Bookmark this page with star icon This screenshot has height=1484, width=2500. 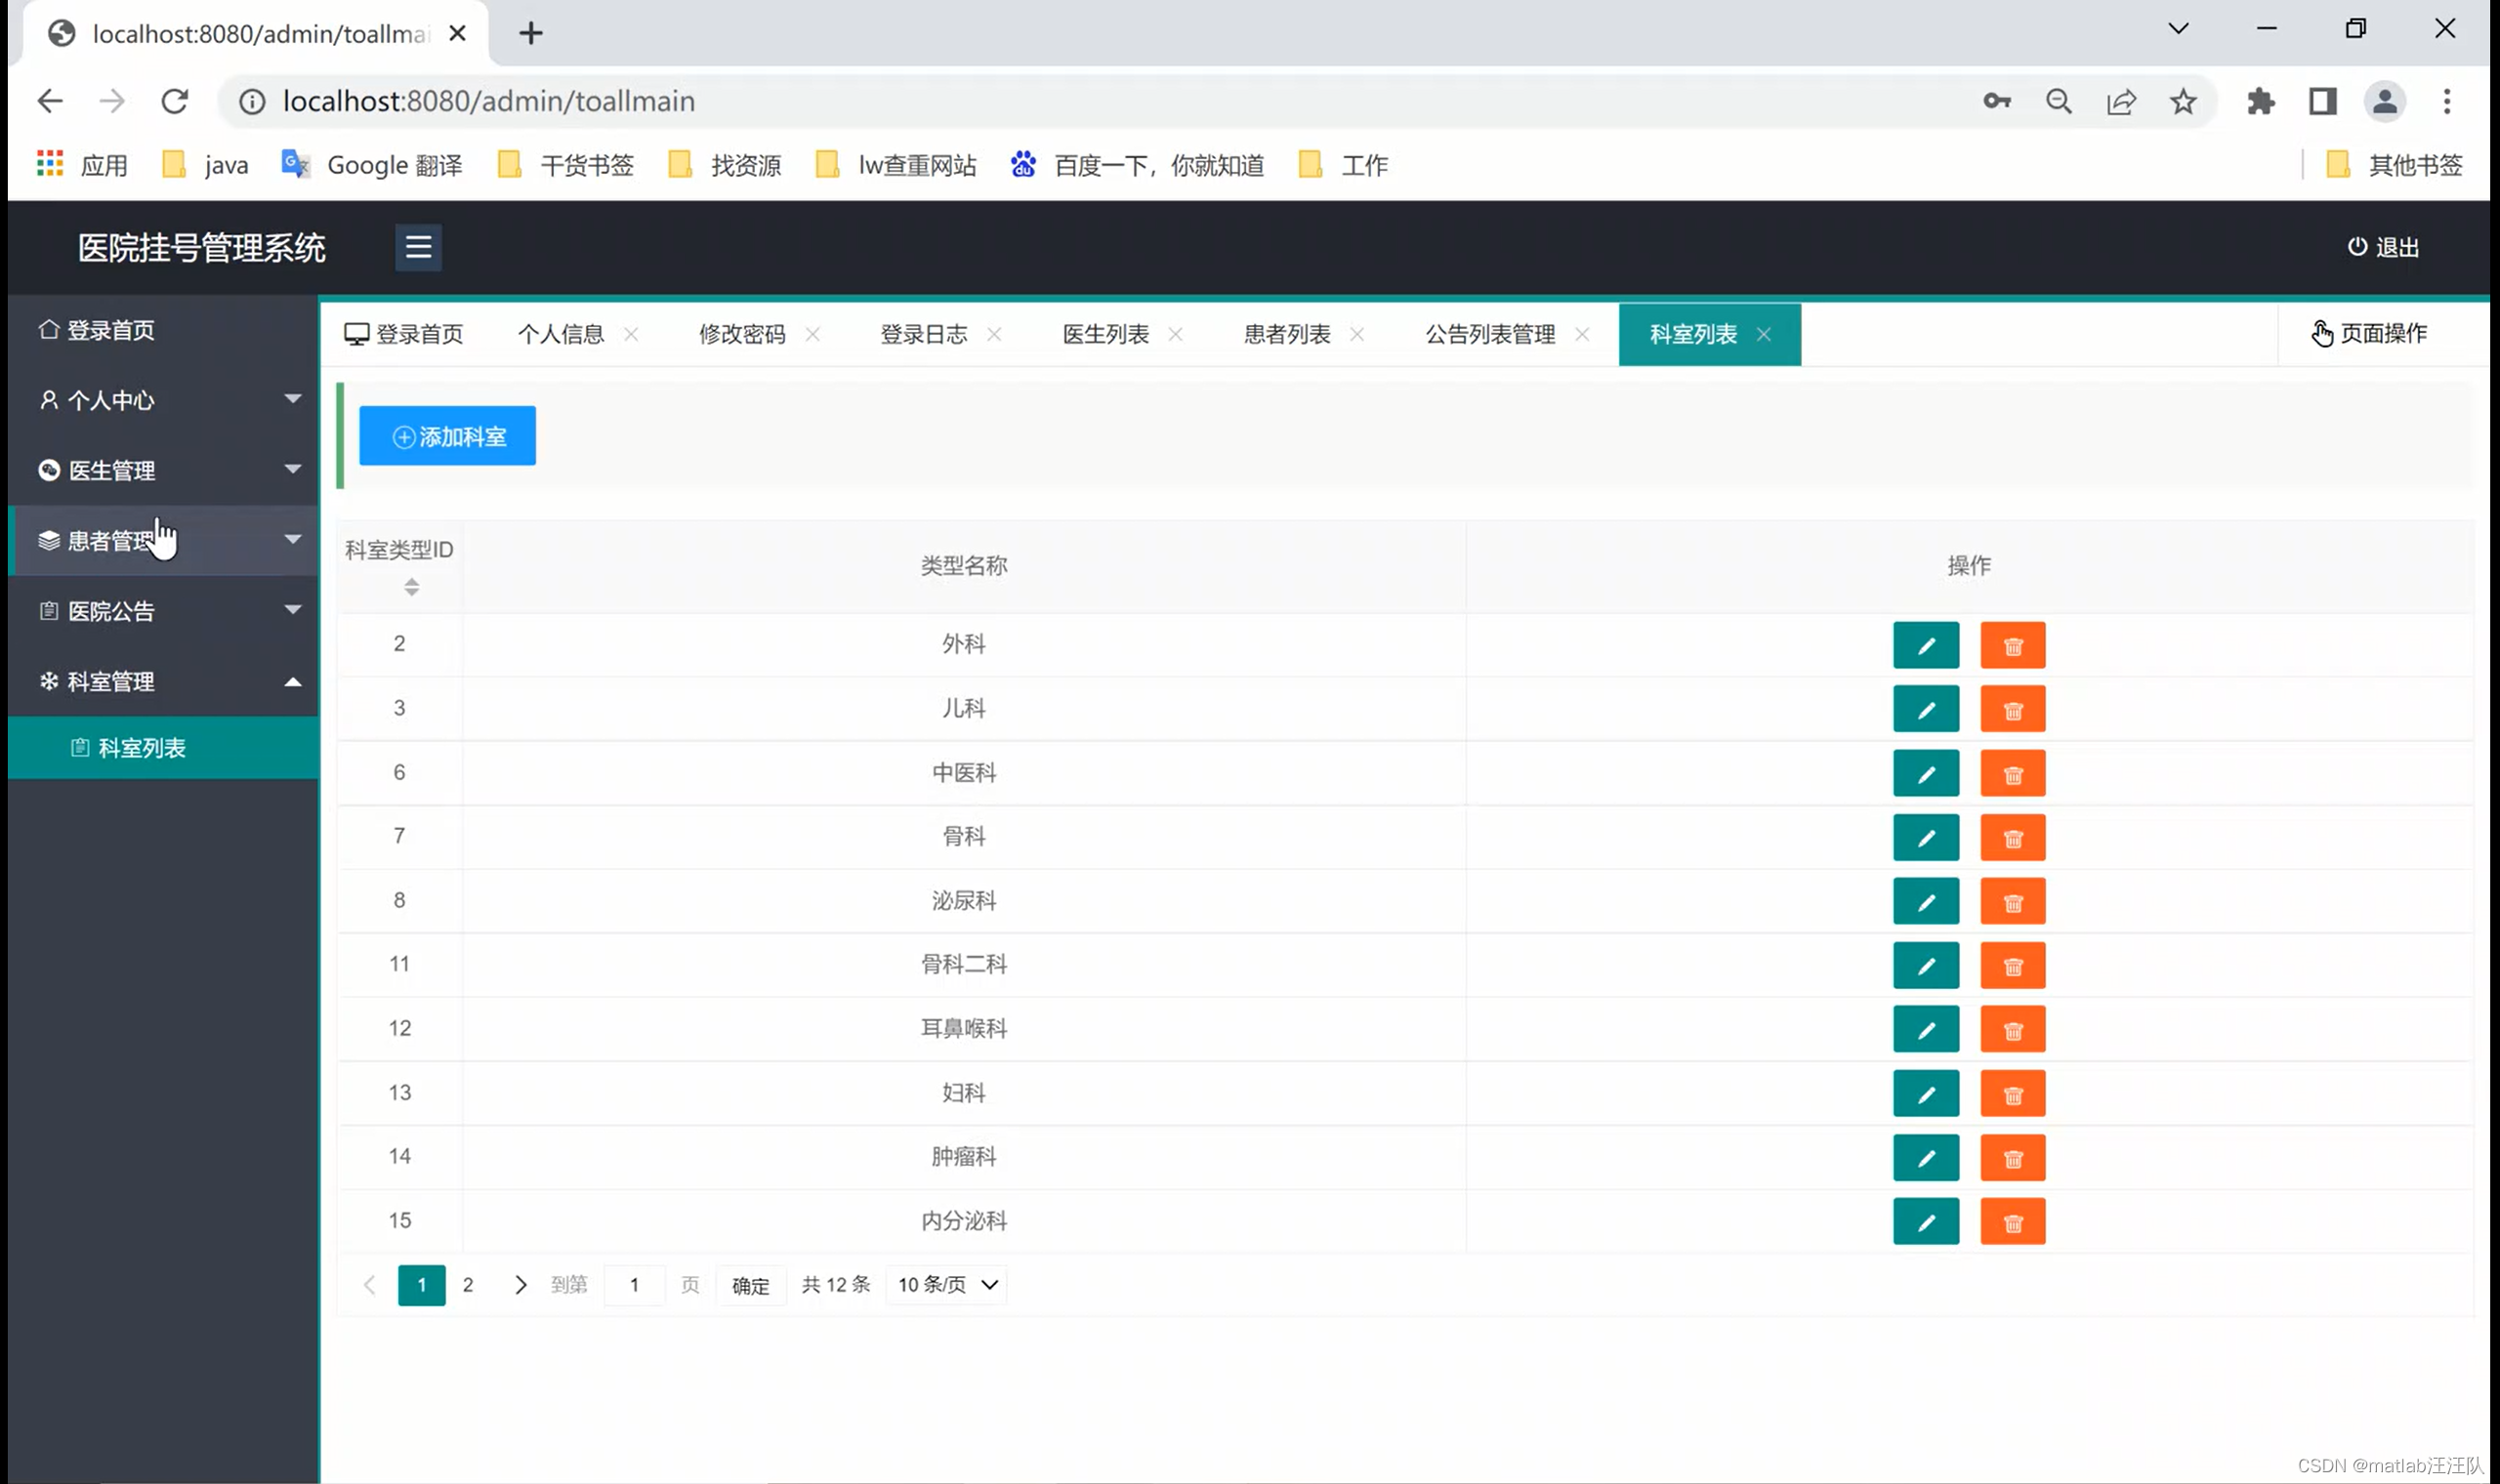tap(2182, 101)
